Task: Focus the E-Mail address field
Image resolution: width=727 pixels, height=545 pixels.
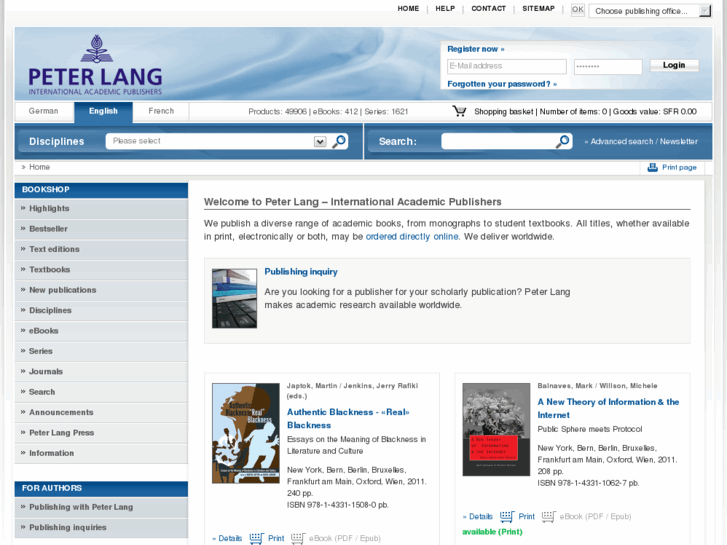Action: point(507,66)
